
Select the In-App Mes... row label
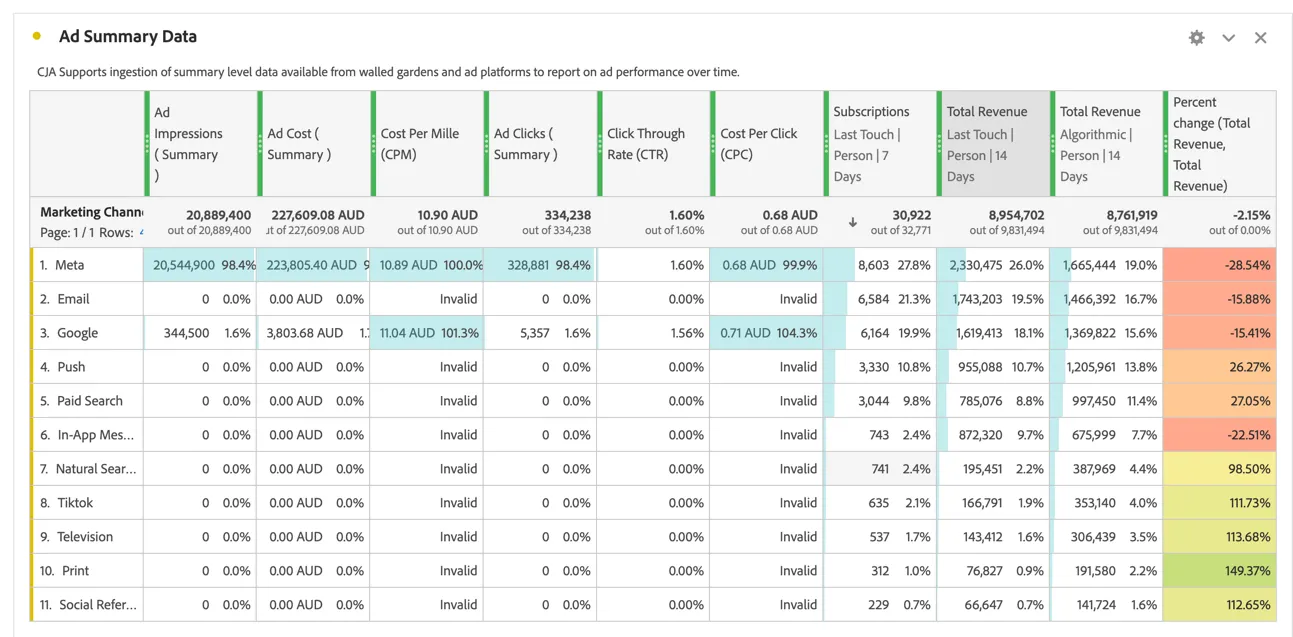95,435
